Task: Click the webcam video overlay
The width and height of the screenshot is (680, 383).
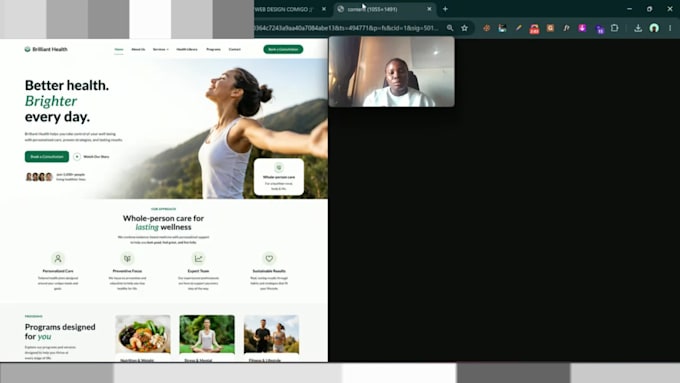Action: coord(392,72)
